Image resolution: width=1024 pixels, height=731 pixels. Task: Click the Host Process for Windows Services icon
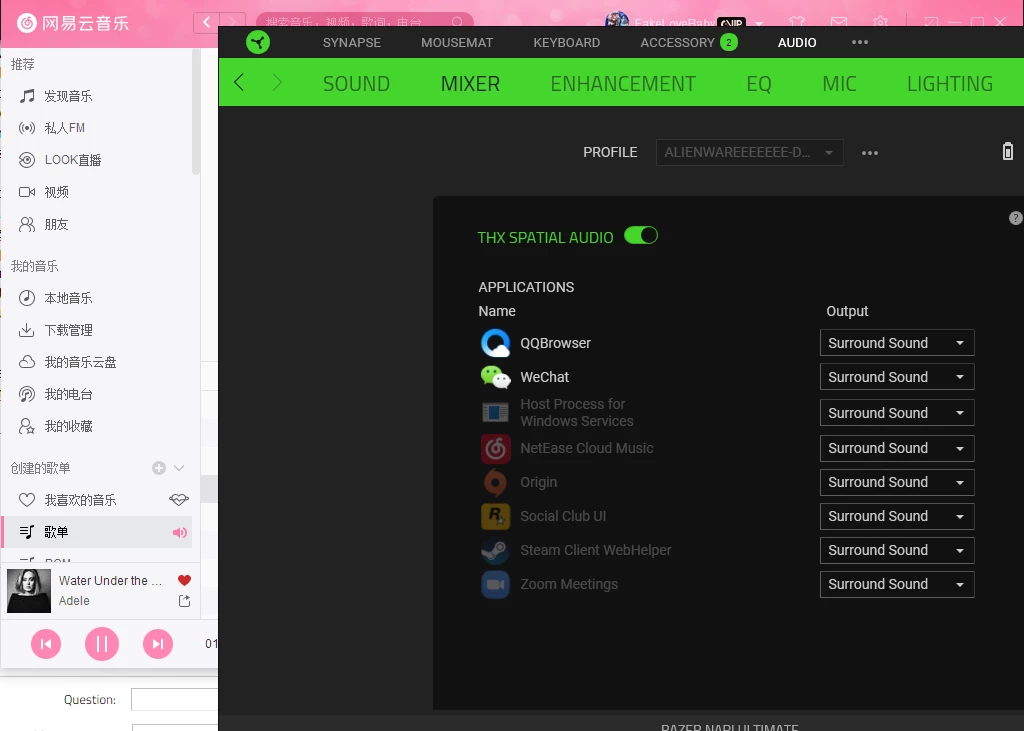click(x=495, y=412)
